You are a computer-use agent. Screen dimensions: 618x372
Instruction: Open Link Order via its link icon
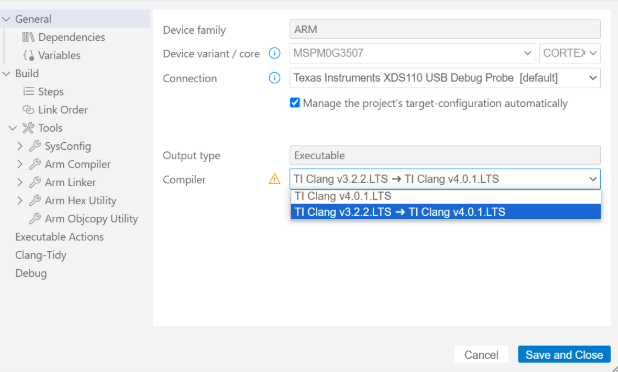point(28,110)
